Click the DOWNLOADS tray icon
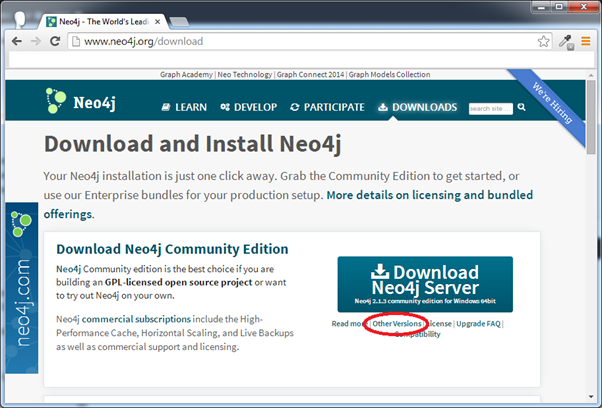 point(383,107)
